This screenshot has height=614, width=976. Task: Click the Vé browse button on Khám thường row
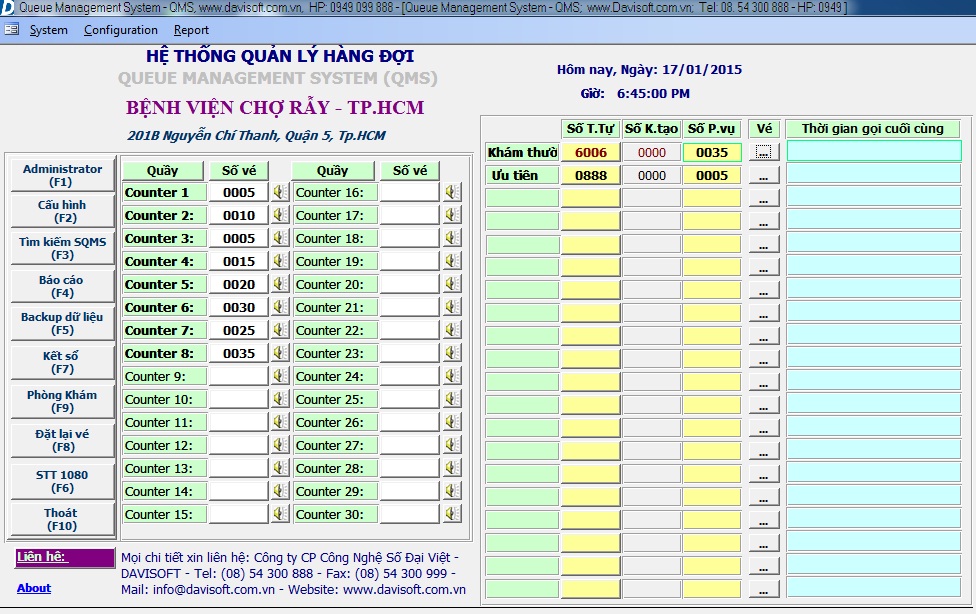pos(763,152)
